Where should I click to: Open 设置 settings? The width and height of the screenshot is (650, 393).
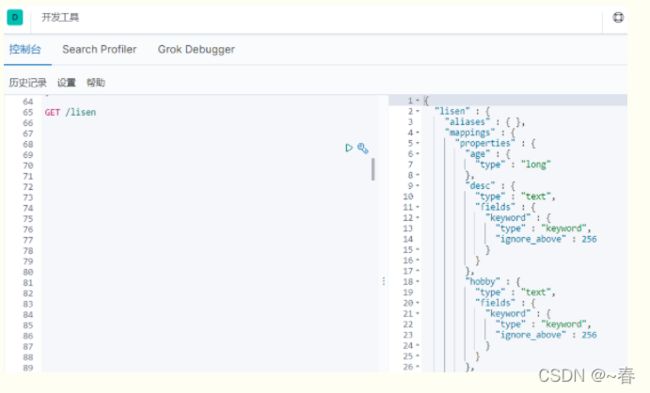pyautogui.click(x=66, y=82)
